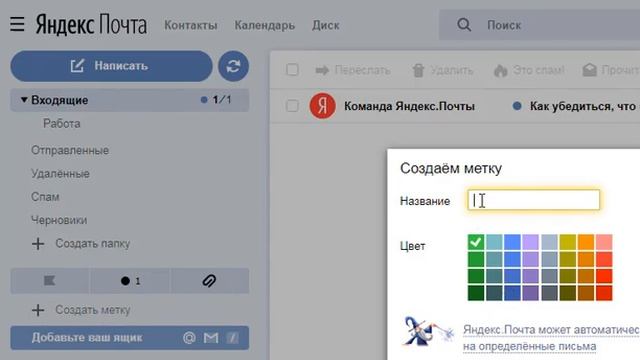Viewport: 640px width, 360px height.
Task: Click the Переслать forward arrow icon
Action: pyautogui.click(x=322, y=70)
